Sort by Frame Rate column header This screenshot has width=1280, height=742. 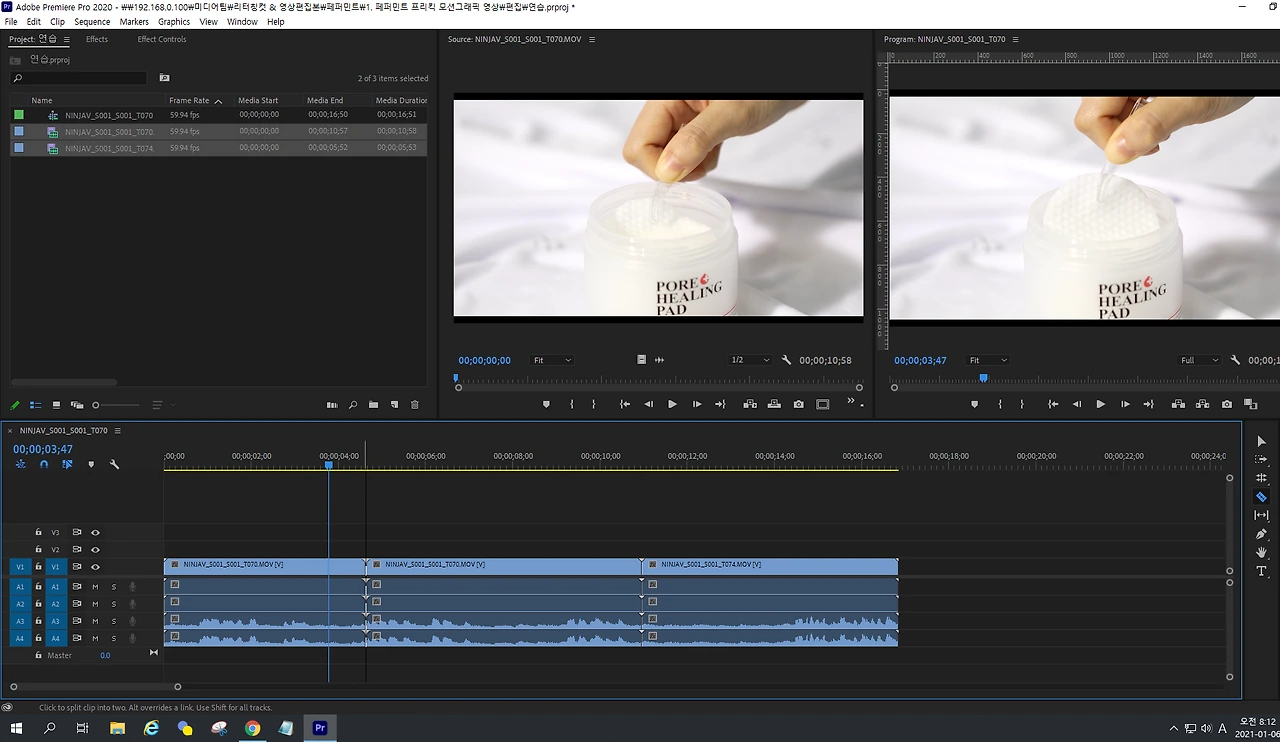coord(189,100)
